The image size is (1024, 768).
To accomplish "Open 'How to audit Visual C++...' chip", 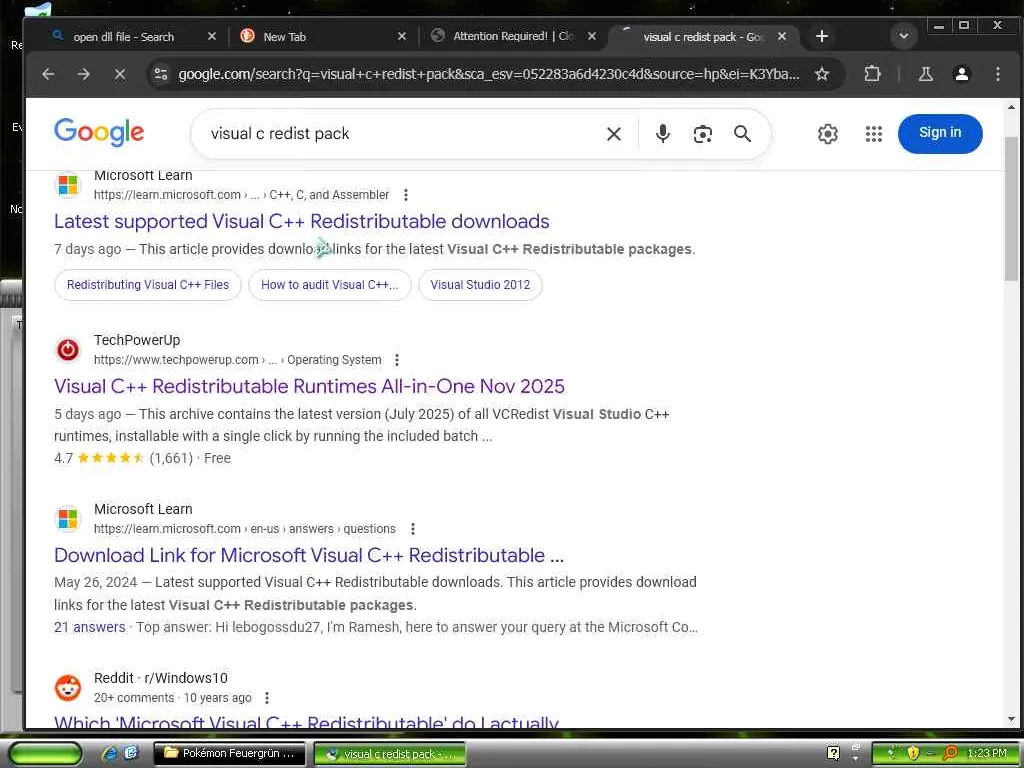I will click(x=330, y=285).
